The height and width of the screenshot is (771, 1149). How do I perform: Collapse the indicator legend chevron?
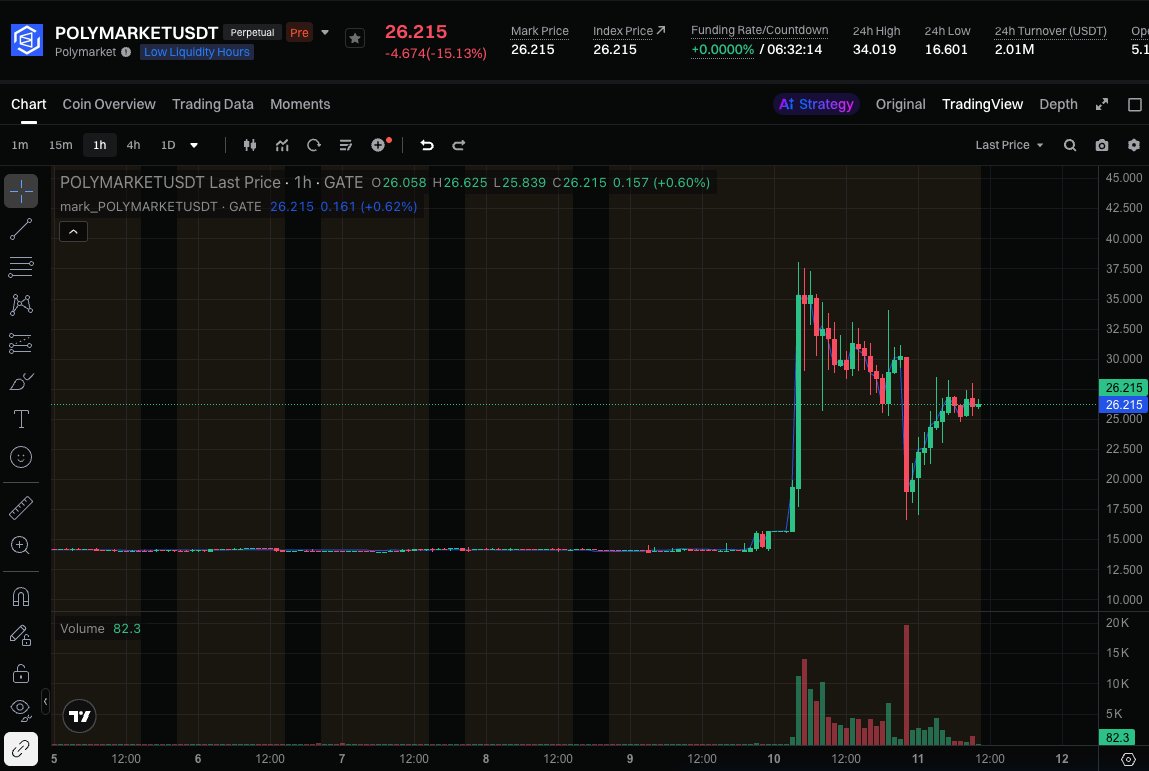(x=73, y=232)
